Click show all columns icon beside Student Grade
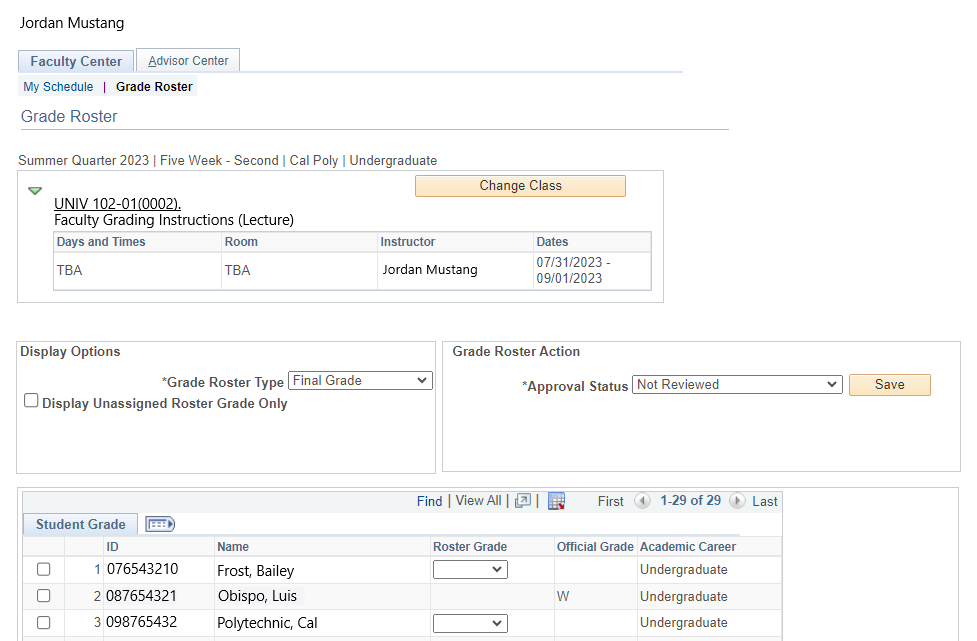This screenshot has width=977, height=641. tap(160, 524)
